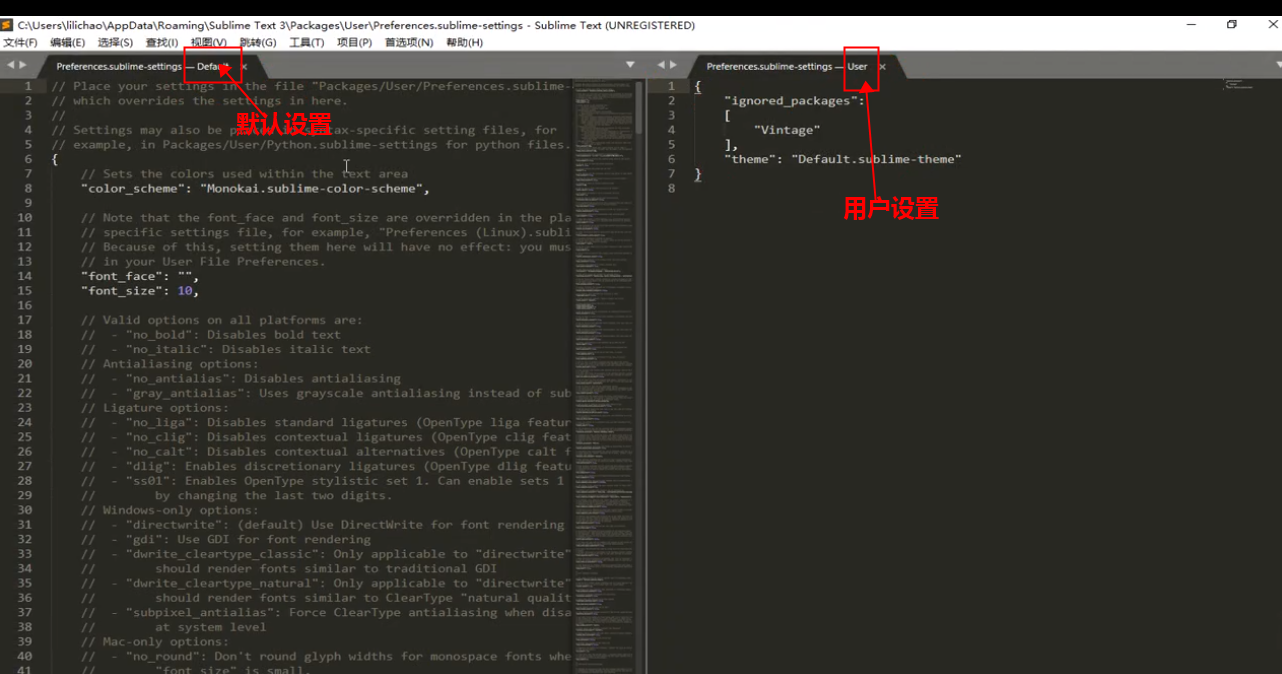Open the 工具(T) menu
Image resolution: width=1282 pixels, height=674 pixels.
click(x=307, y=43)
